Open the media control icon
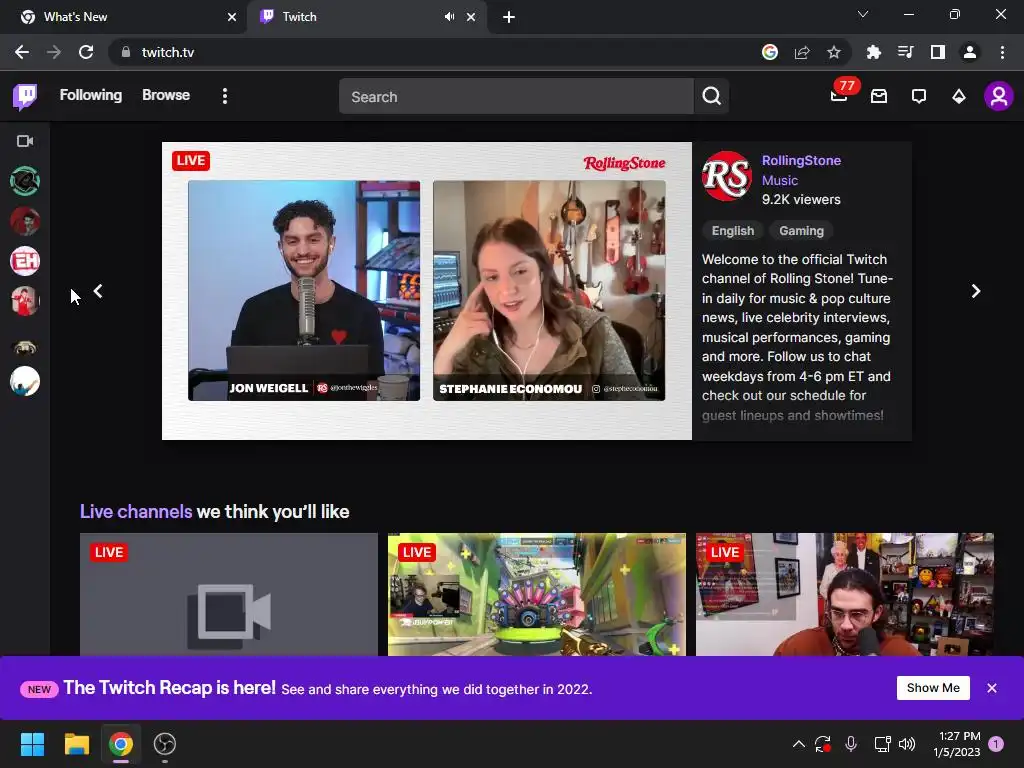 tap(906, 52)
